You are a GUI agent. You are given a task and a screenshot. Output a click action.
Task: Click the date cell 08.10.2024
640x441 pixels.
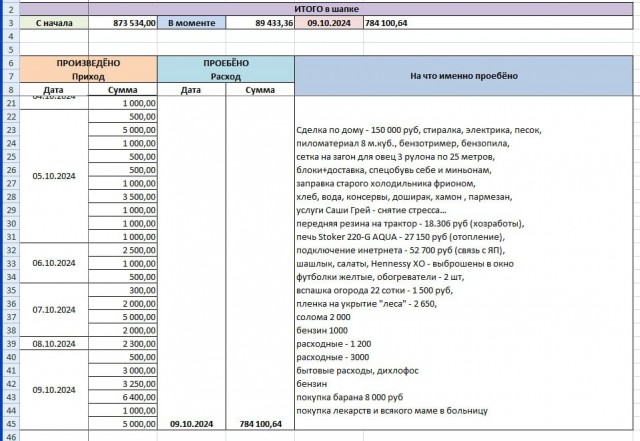click(x=54, y=344)
